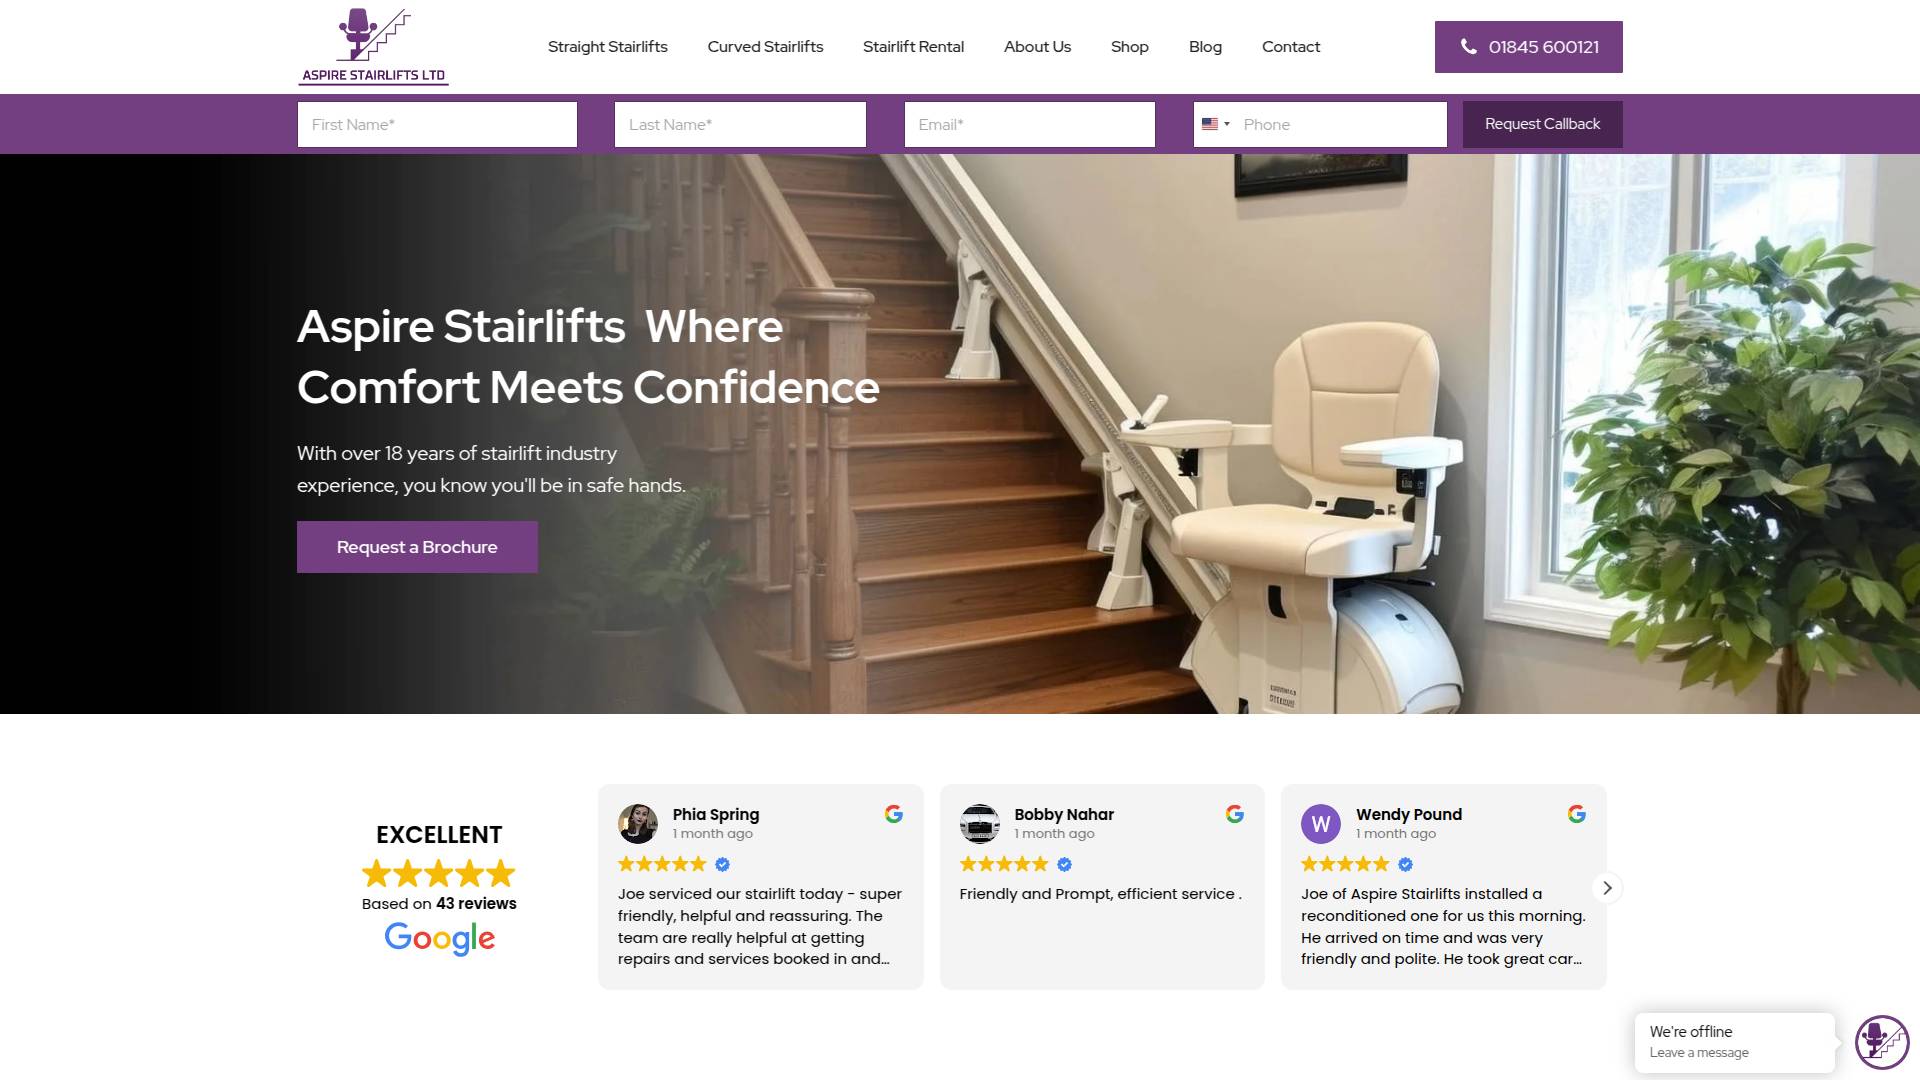Image resolution: width=1920 pixels, height=1080 pixels.
Task: Click Google icon on Phia Spring's review
Action: [x=894, y=814]
